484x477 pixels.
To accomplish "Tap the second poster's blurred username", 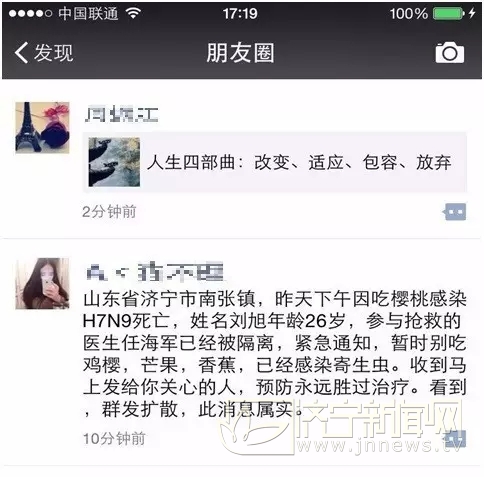I will [154, 272].
